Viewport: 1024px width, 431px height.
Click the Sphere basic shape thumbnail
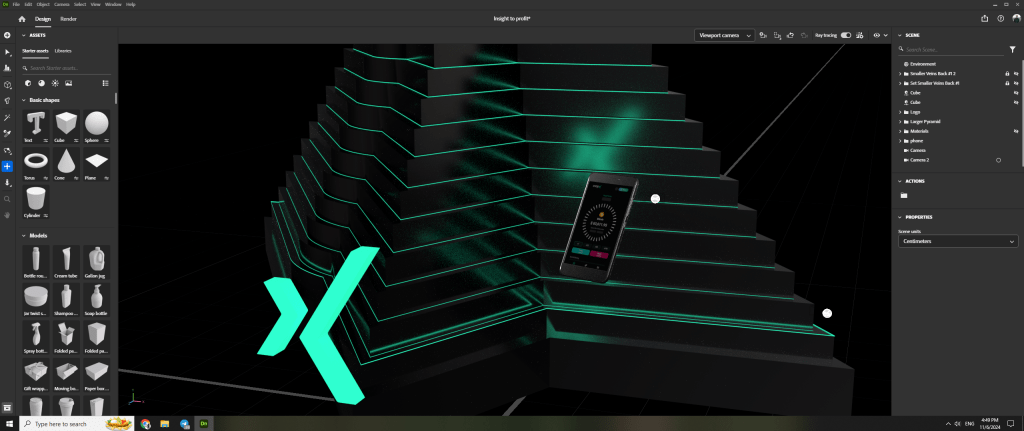click(x=97, y=126)
